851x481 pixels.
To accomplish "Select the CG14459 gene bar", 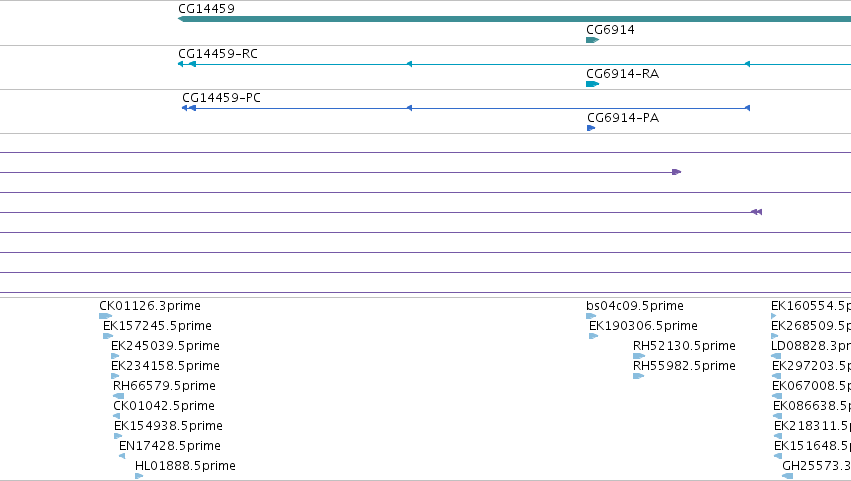I will pos(515,19).
